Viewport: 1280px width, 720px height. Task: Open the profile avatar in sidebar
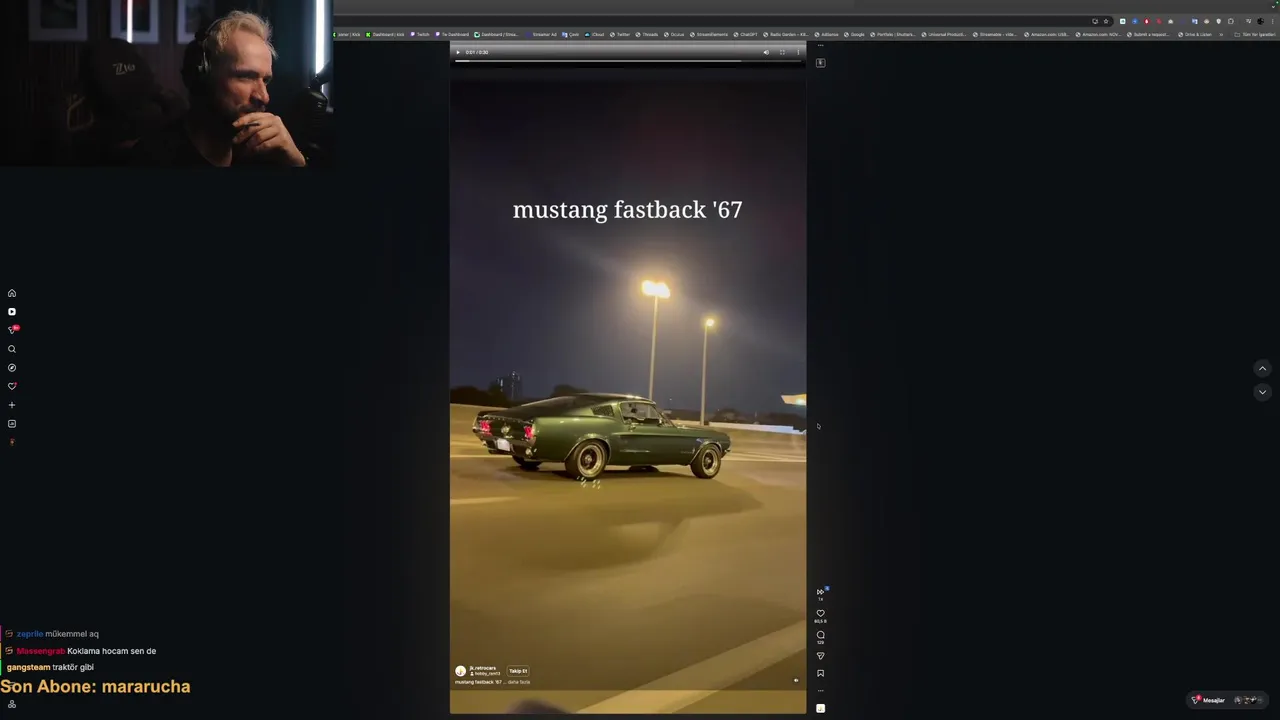point(12,442)
